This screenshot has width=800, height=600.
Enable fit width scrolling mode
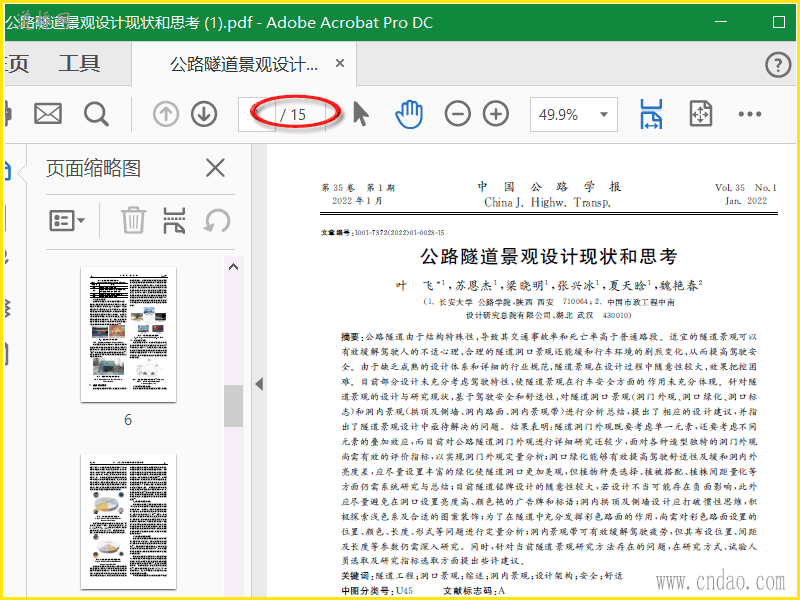pyautogui.click(x=651, y=114)
